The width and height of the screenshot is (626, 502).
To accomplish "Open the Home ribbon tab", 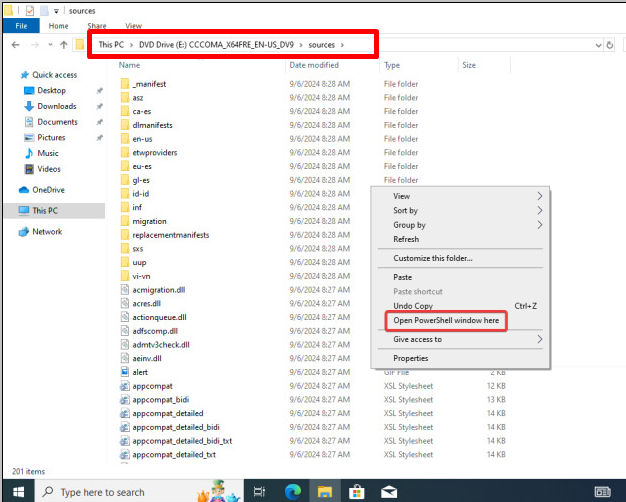I will tap(58, 26).
